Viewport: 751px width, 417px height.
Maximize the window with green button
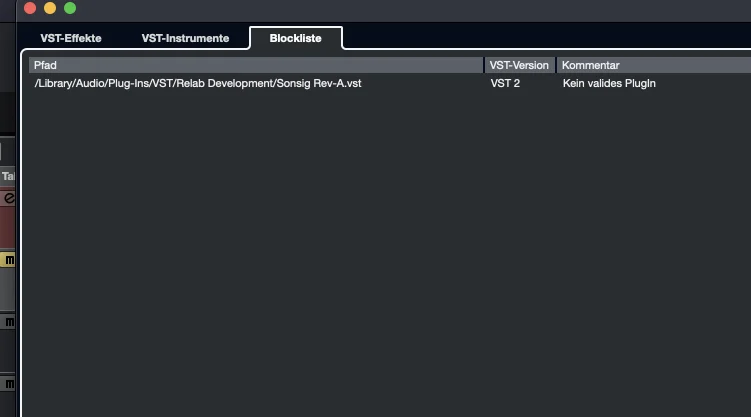pos(70,8)
